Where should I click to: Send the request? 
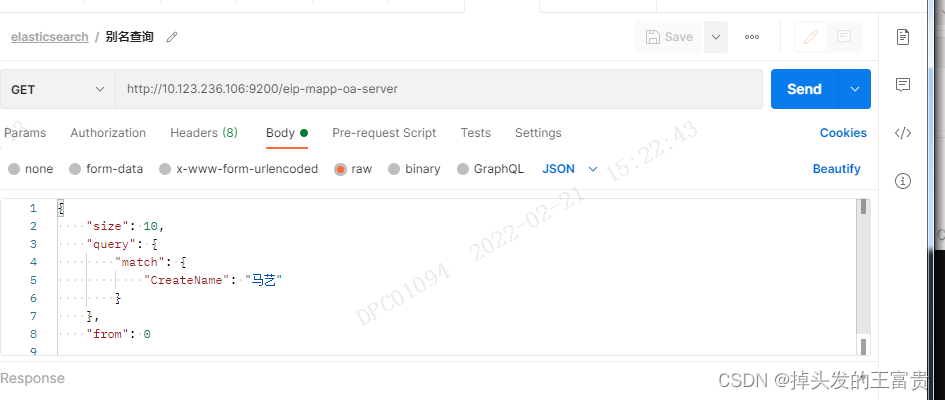(805, 89)
